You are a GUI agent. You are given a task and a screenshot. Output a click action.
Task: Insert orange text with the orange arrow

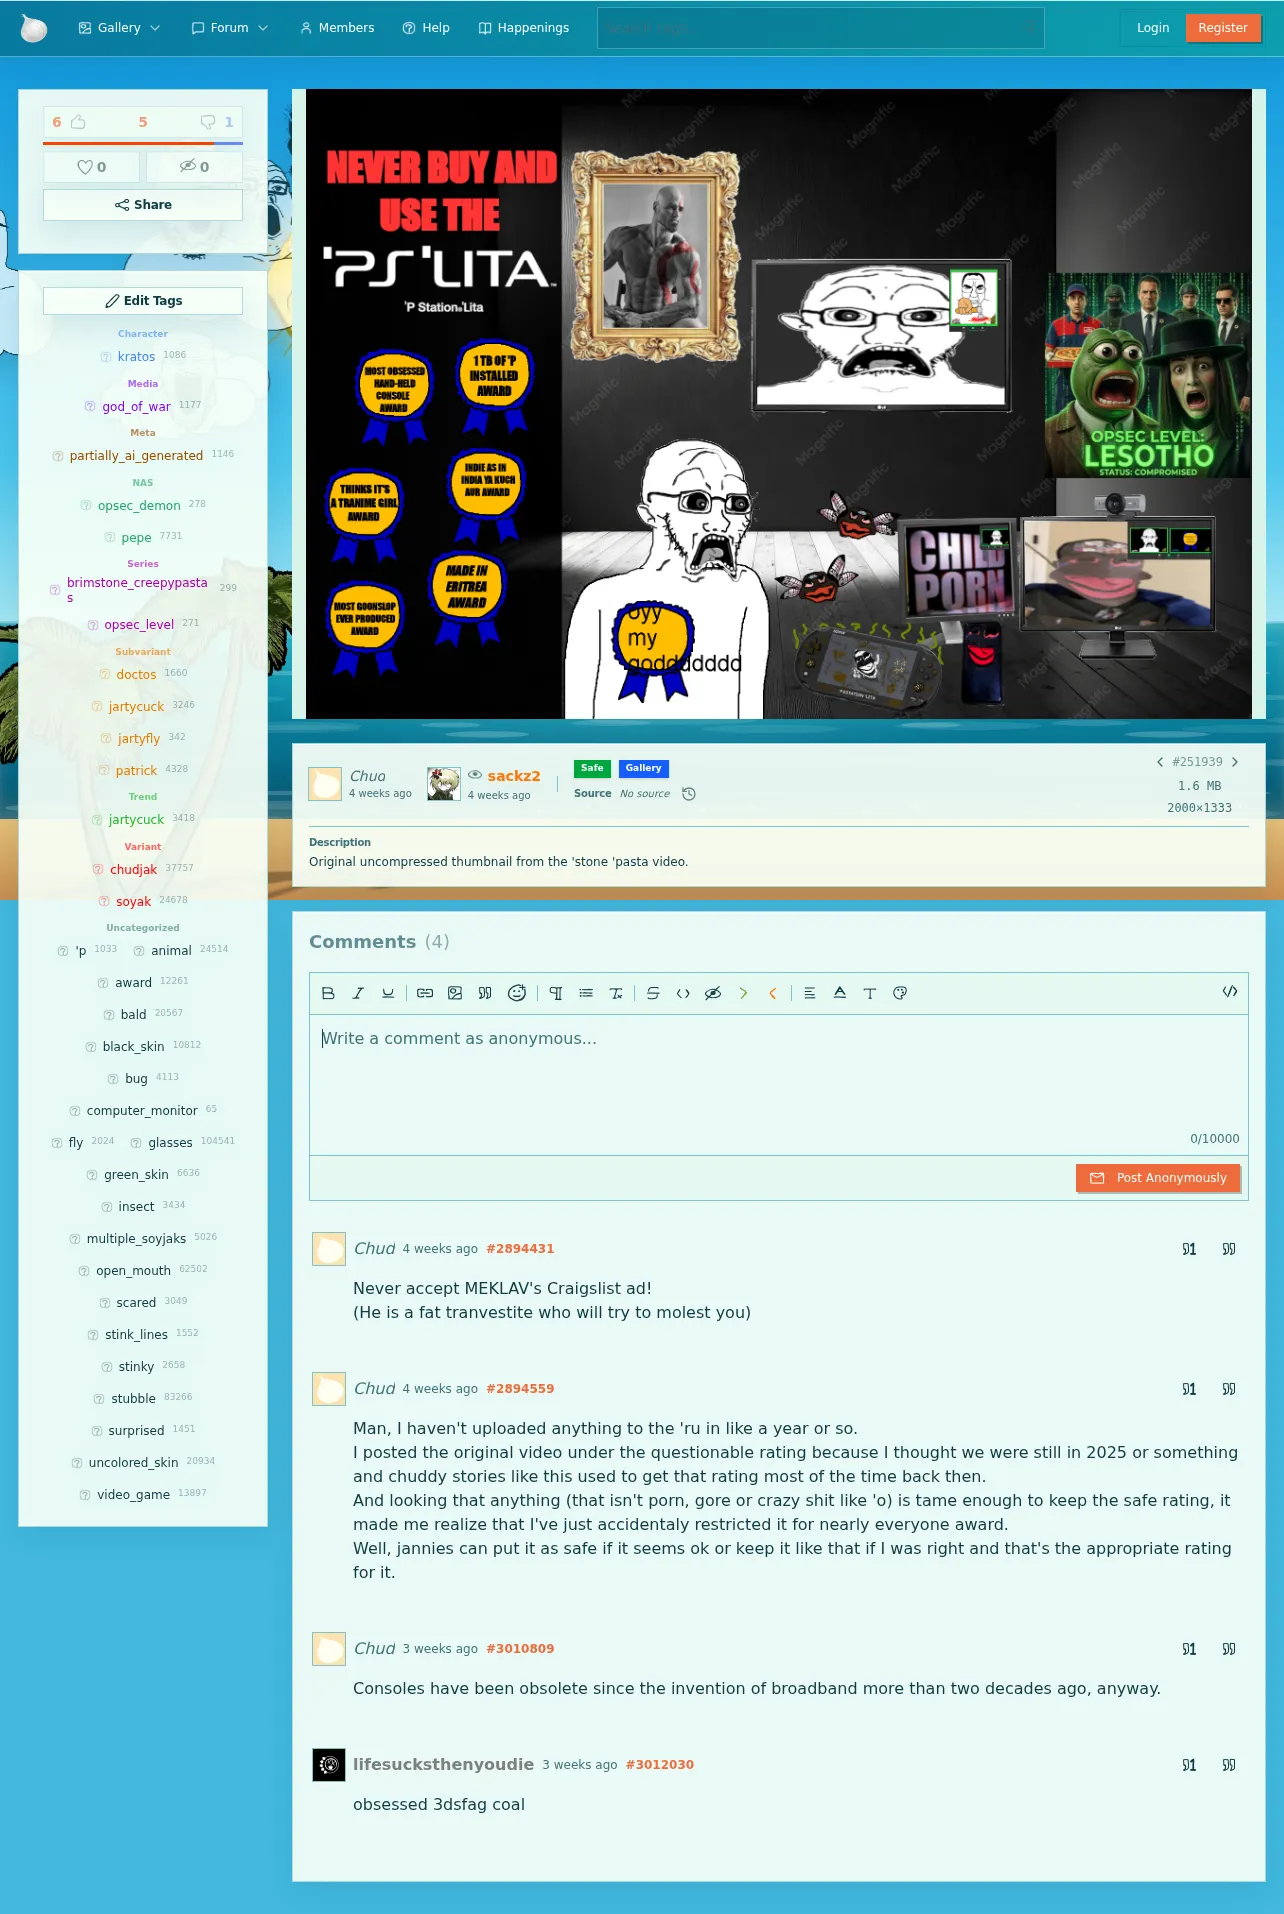click(773, 993)
